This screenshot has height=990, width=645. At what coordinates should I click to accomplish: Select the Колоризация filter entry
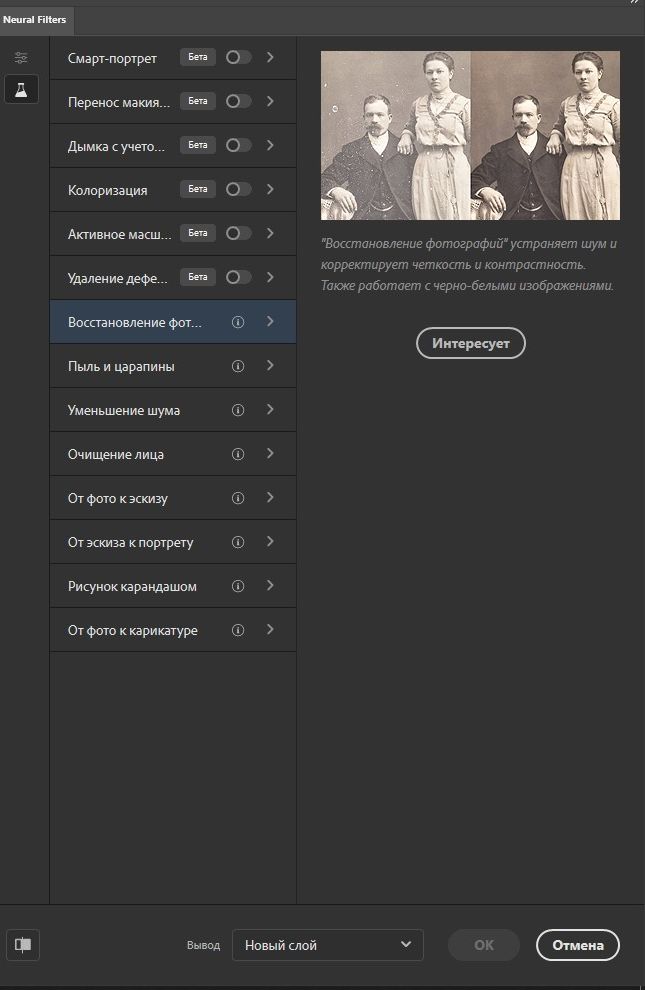(173, 189)
